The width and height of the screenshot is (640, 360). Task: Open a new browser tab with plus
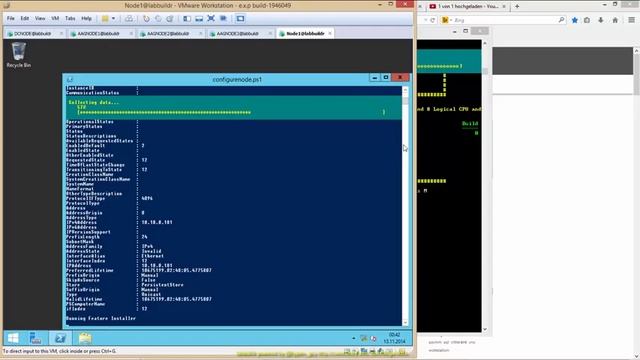tap(517, 6)
